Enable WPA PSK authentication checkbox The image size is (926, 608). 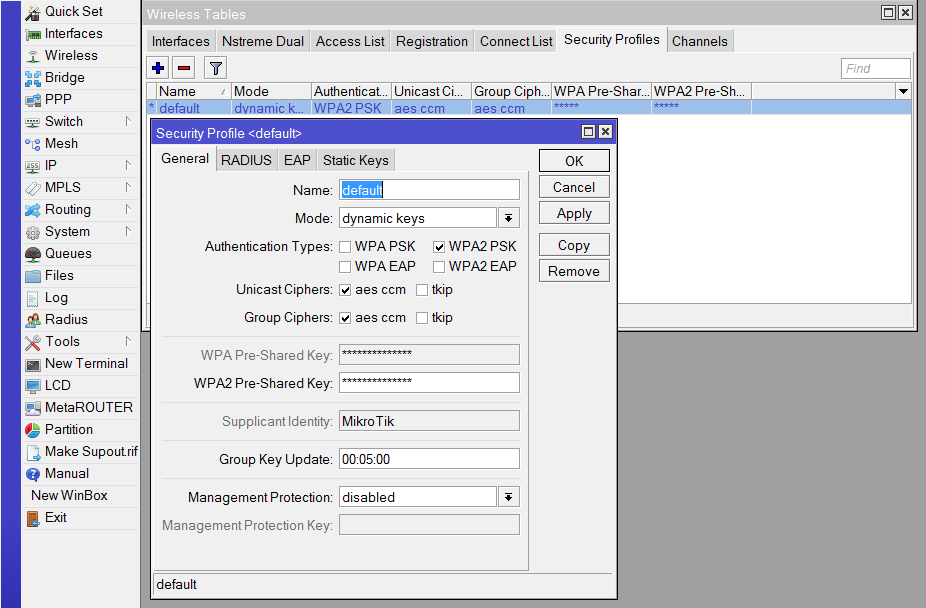(x=345, y=247)
